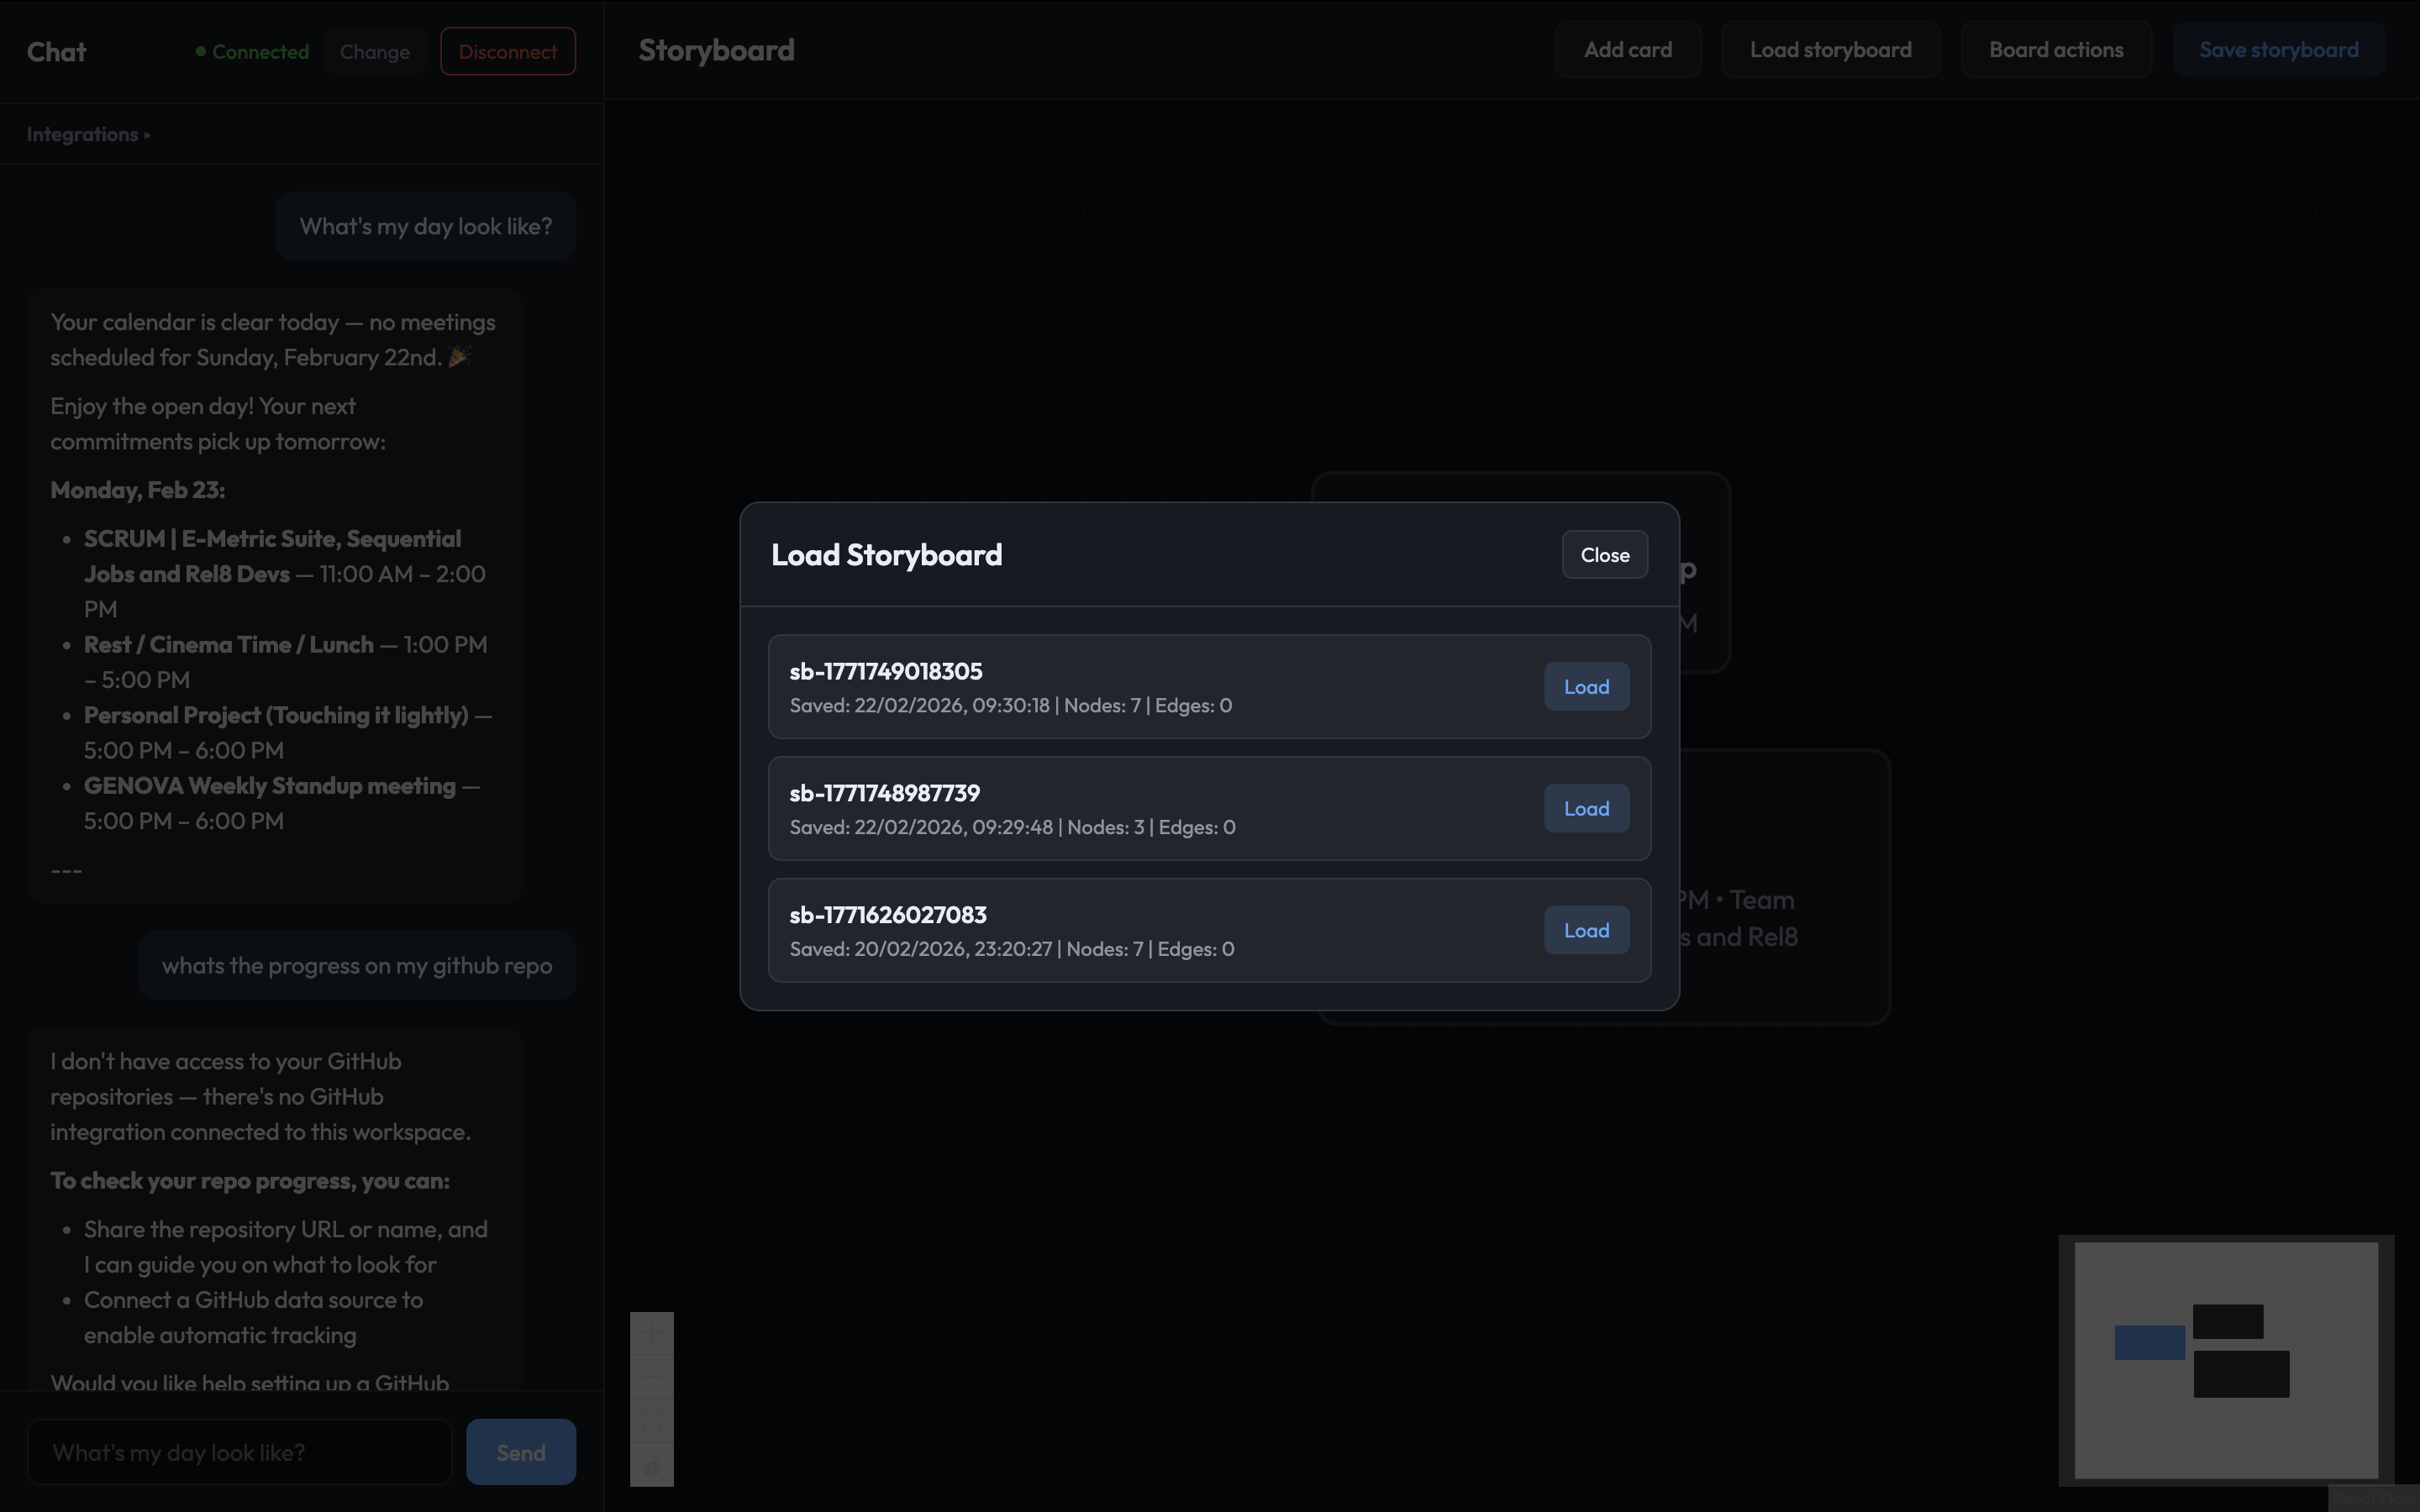Load storyboard sb-1771749018305

(1586, 687)
